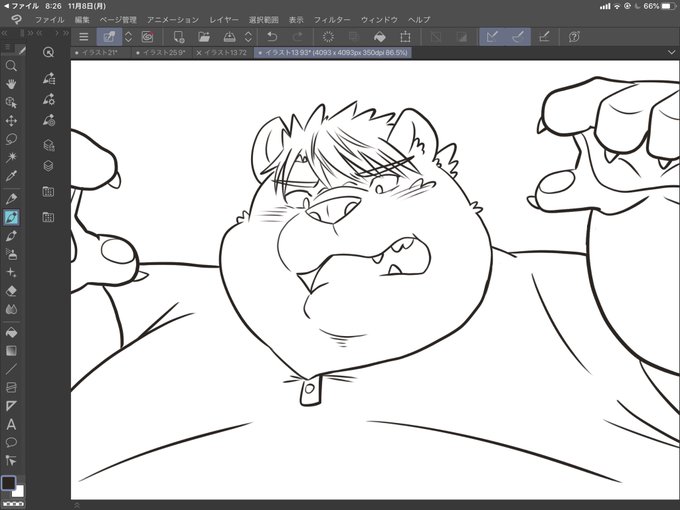The height and width of the screenshot is (510, 680).
Task: Undo the last action
Action: 272,37
